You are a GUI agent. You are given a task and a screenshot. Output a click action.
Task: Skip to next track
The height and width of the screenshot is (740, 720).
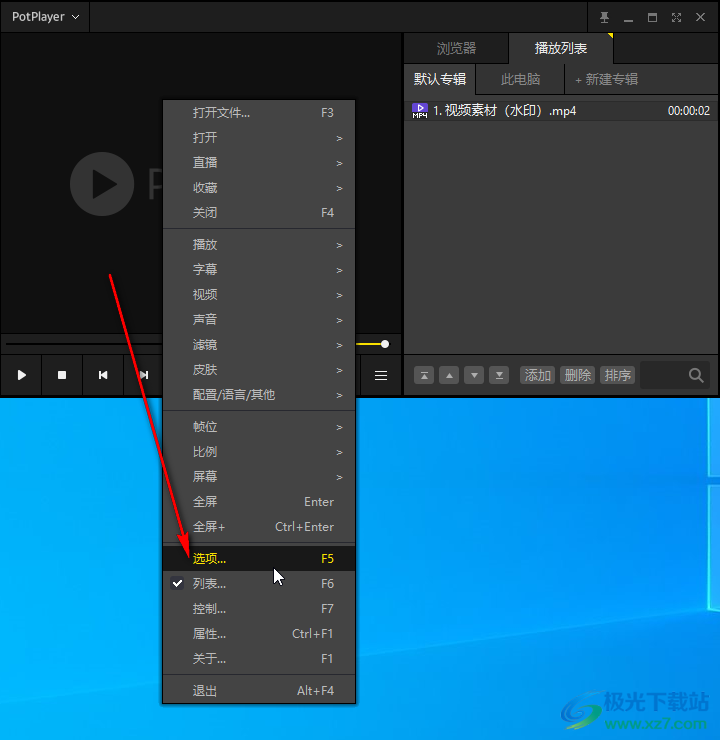click(143, 375)
